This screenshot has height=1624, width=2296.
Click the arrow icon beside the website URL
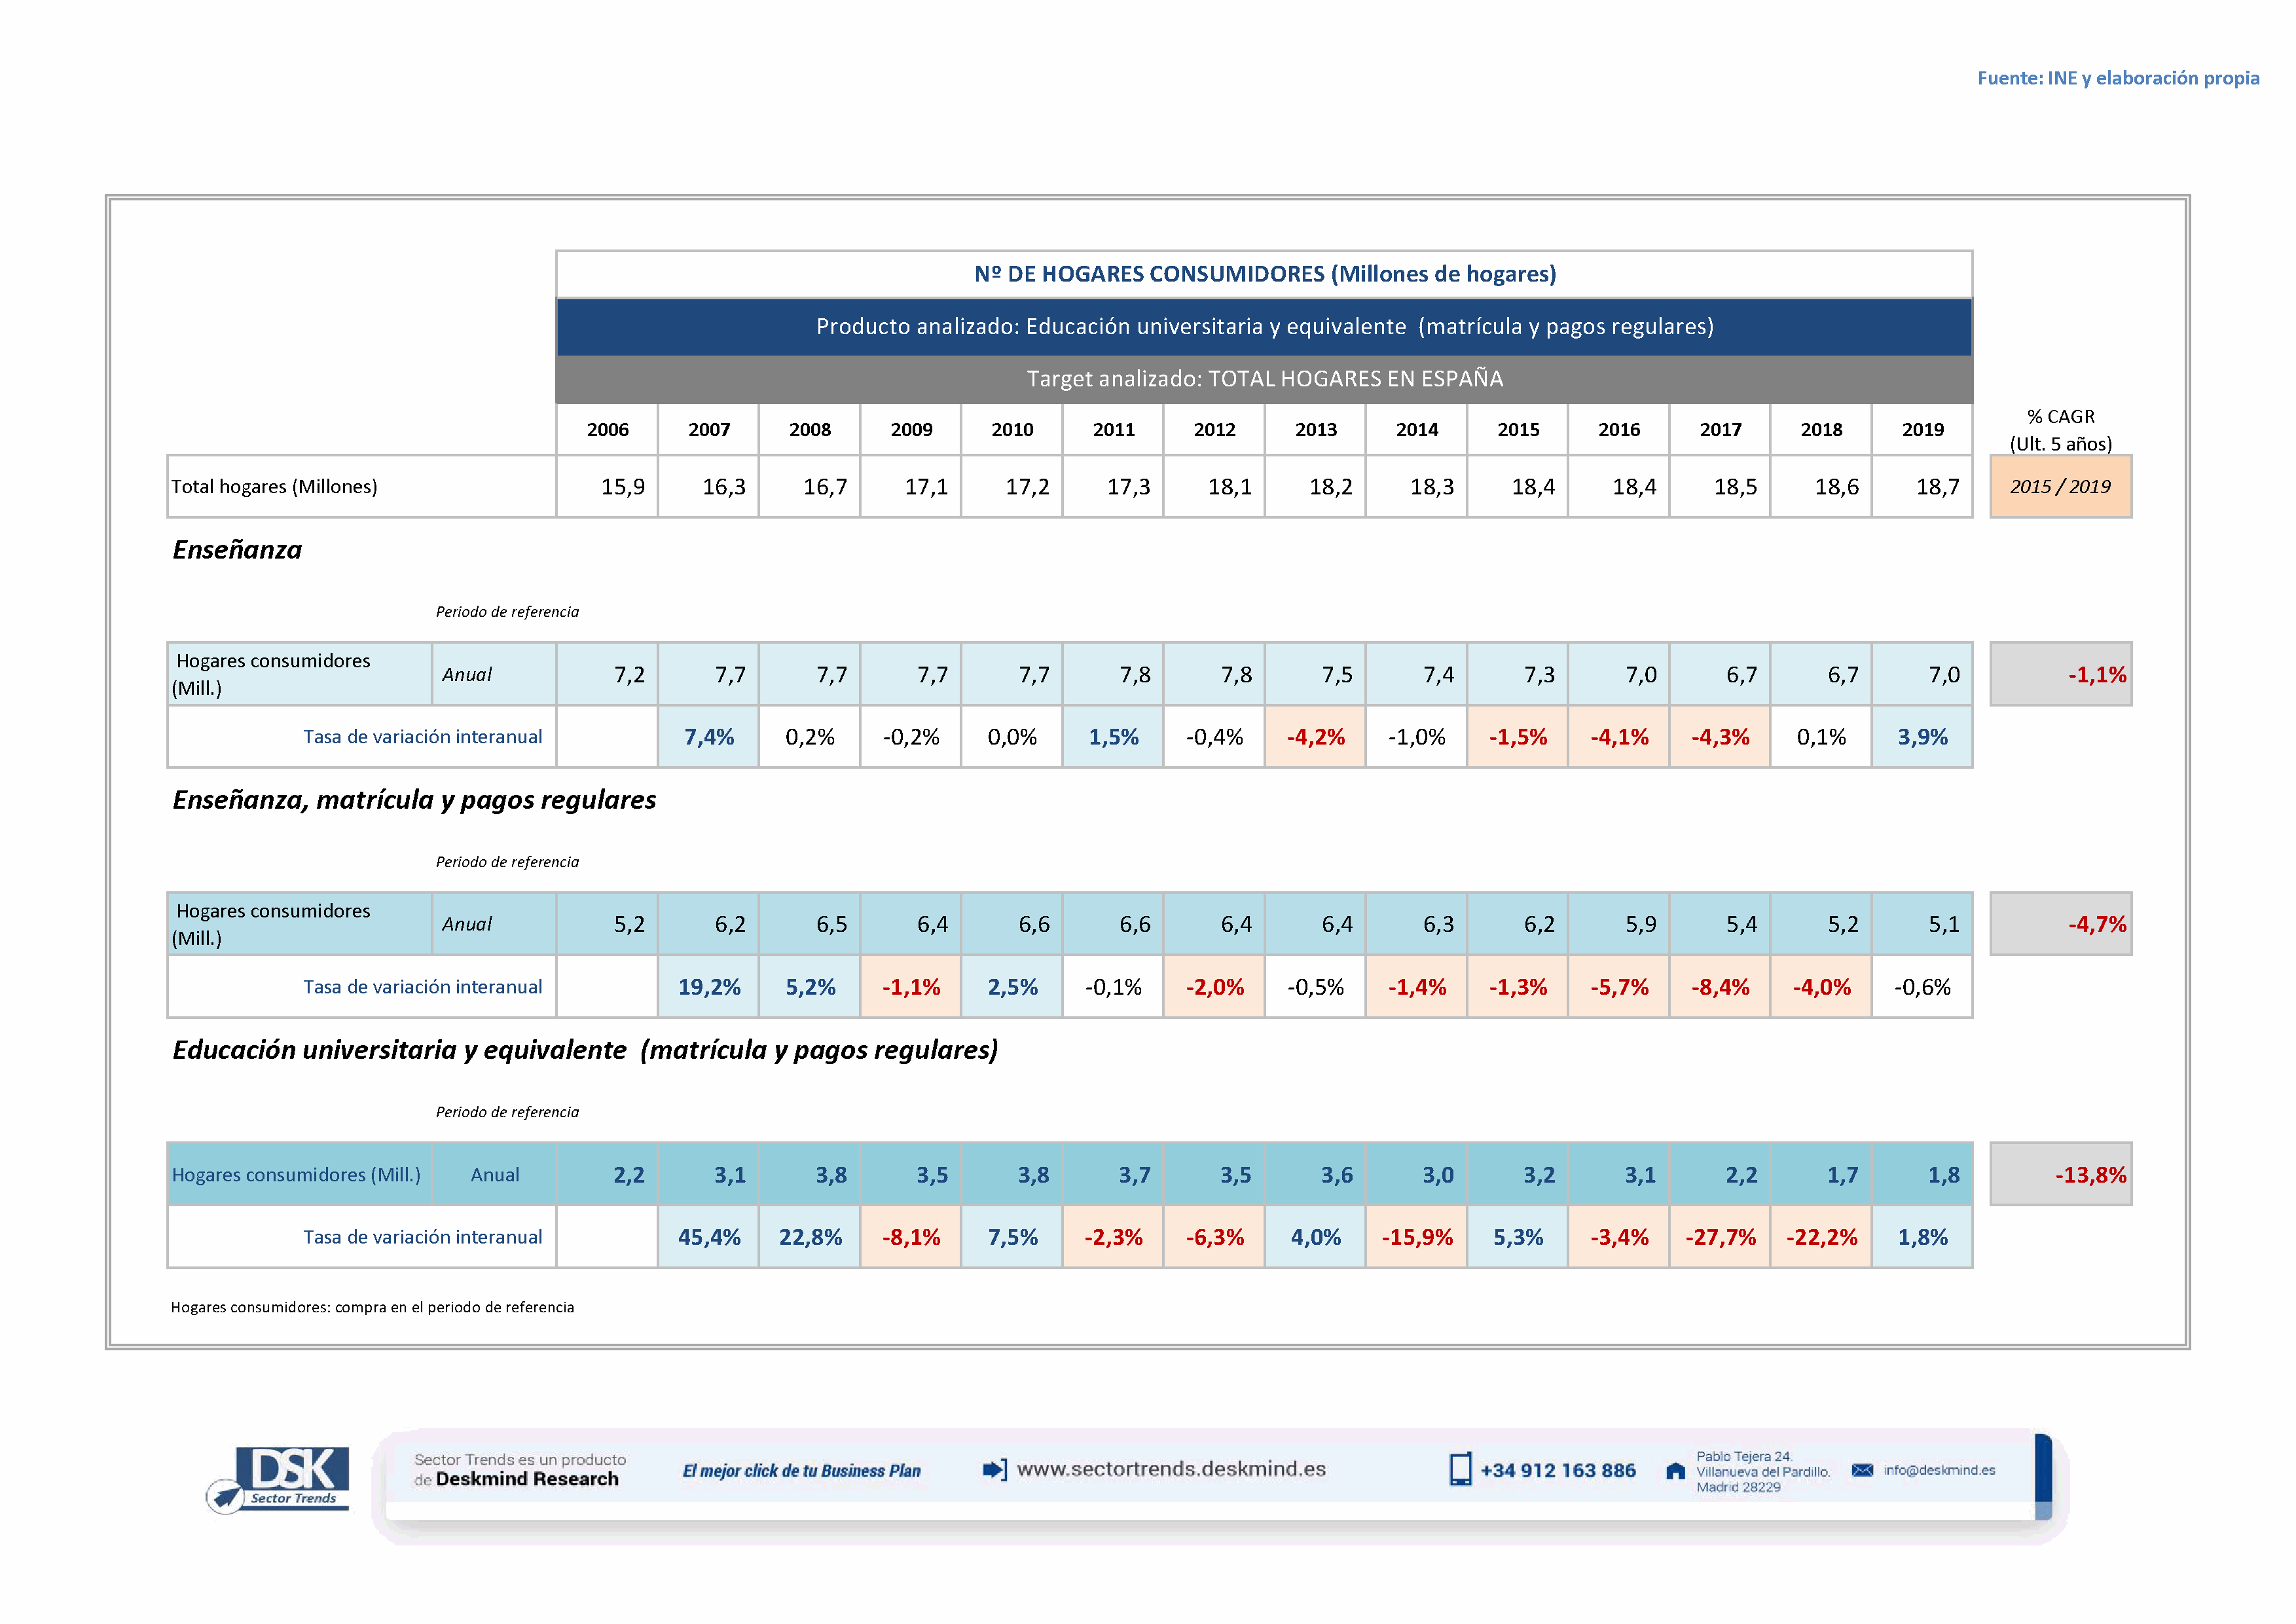[x=994, y=1469]
